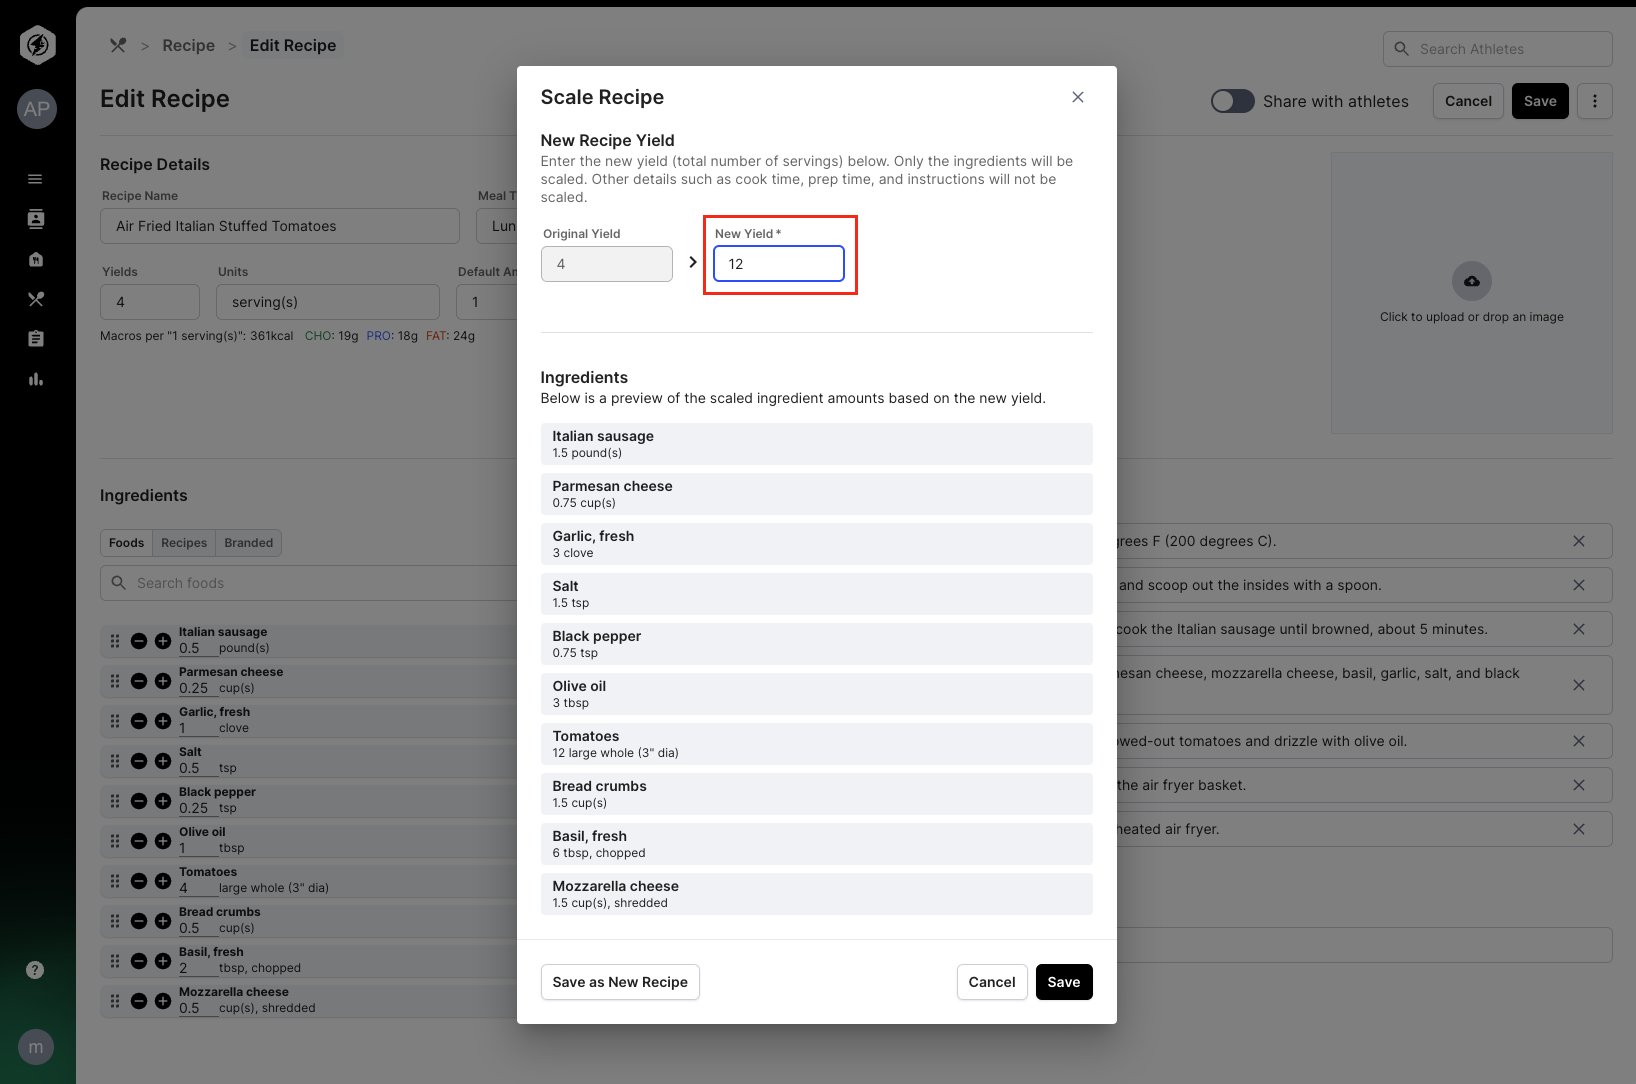This screenshot has width=1636, height=1084.
Task: Click the upload image cloud icon
Action: (1472, 281)
